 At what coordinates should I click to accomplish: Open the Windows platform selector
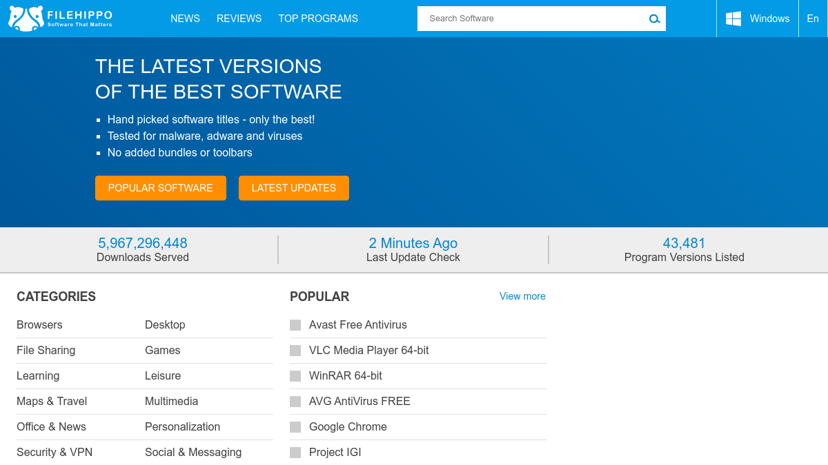(757, 18)
